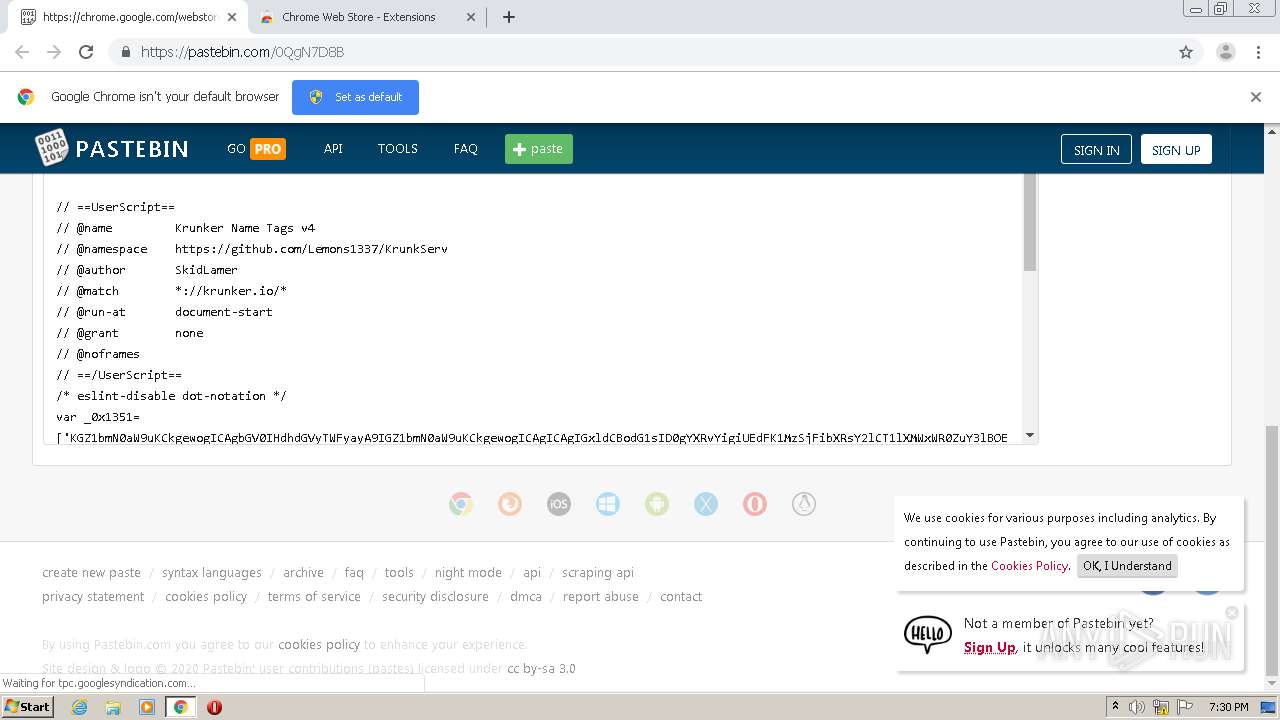This screenshot has height=720, width=1280.
Task: Click the site lock icon in address bar
Action: pos(125,52)
